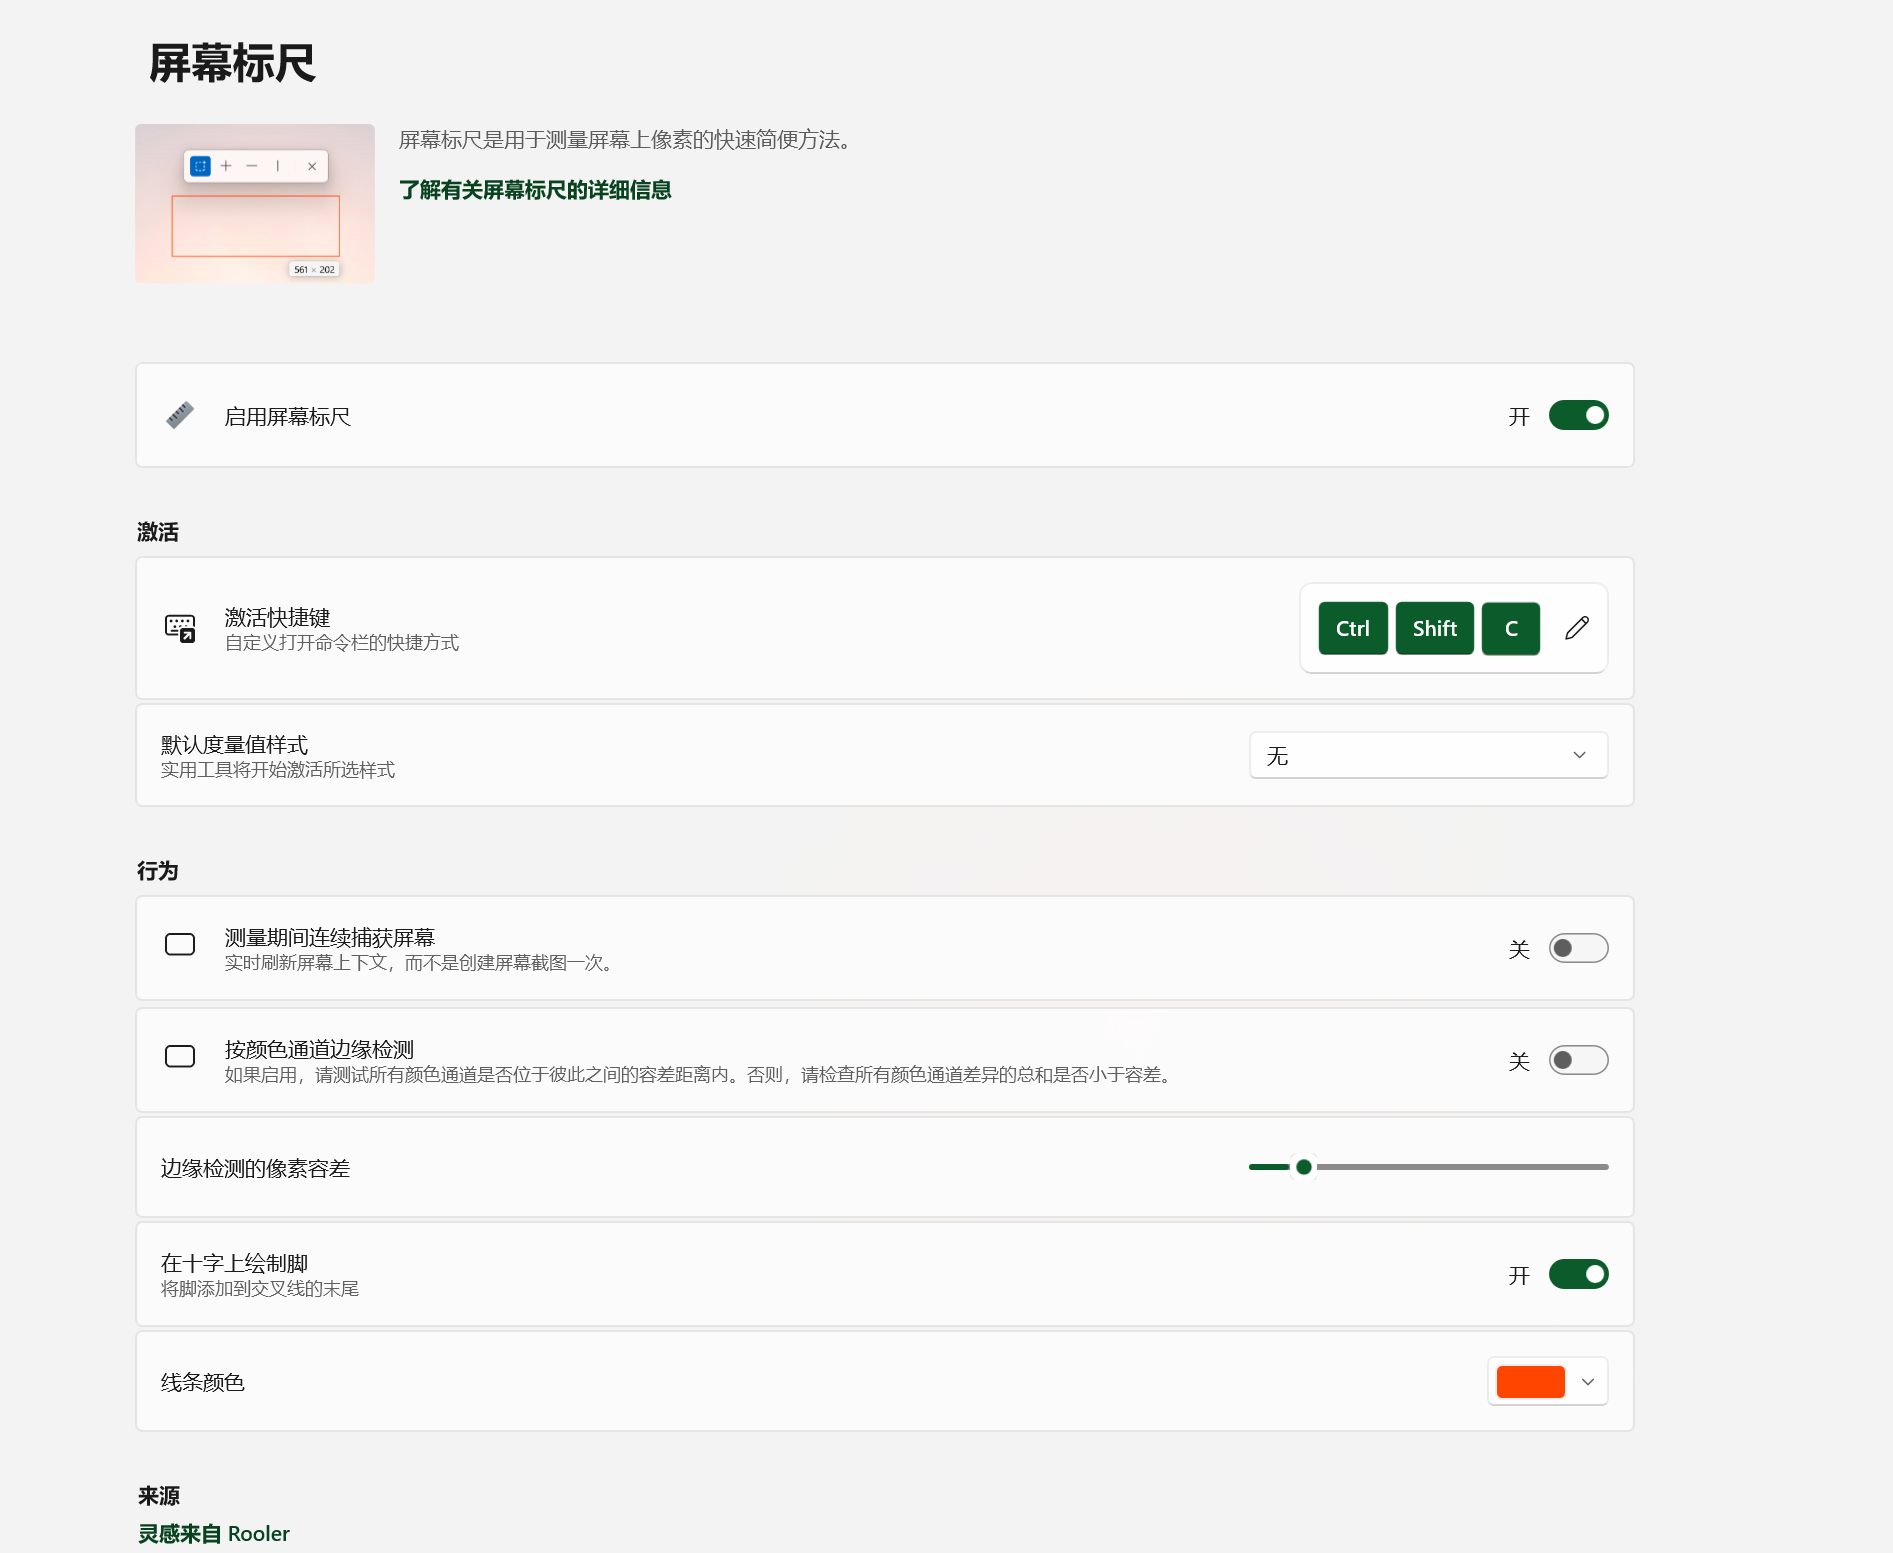1893x1553 pixels.
Task: Select the Shift key in the shortcut display
Action: point(1434,628)
